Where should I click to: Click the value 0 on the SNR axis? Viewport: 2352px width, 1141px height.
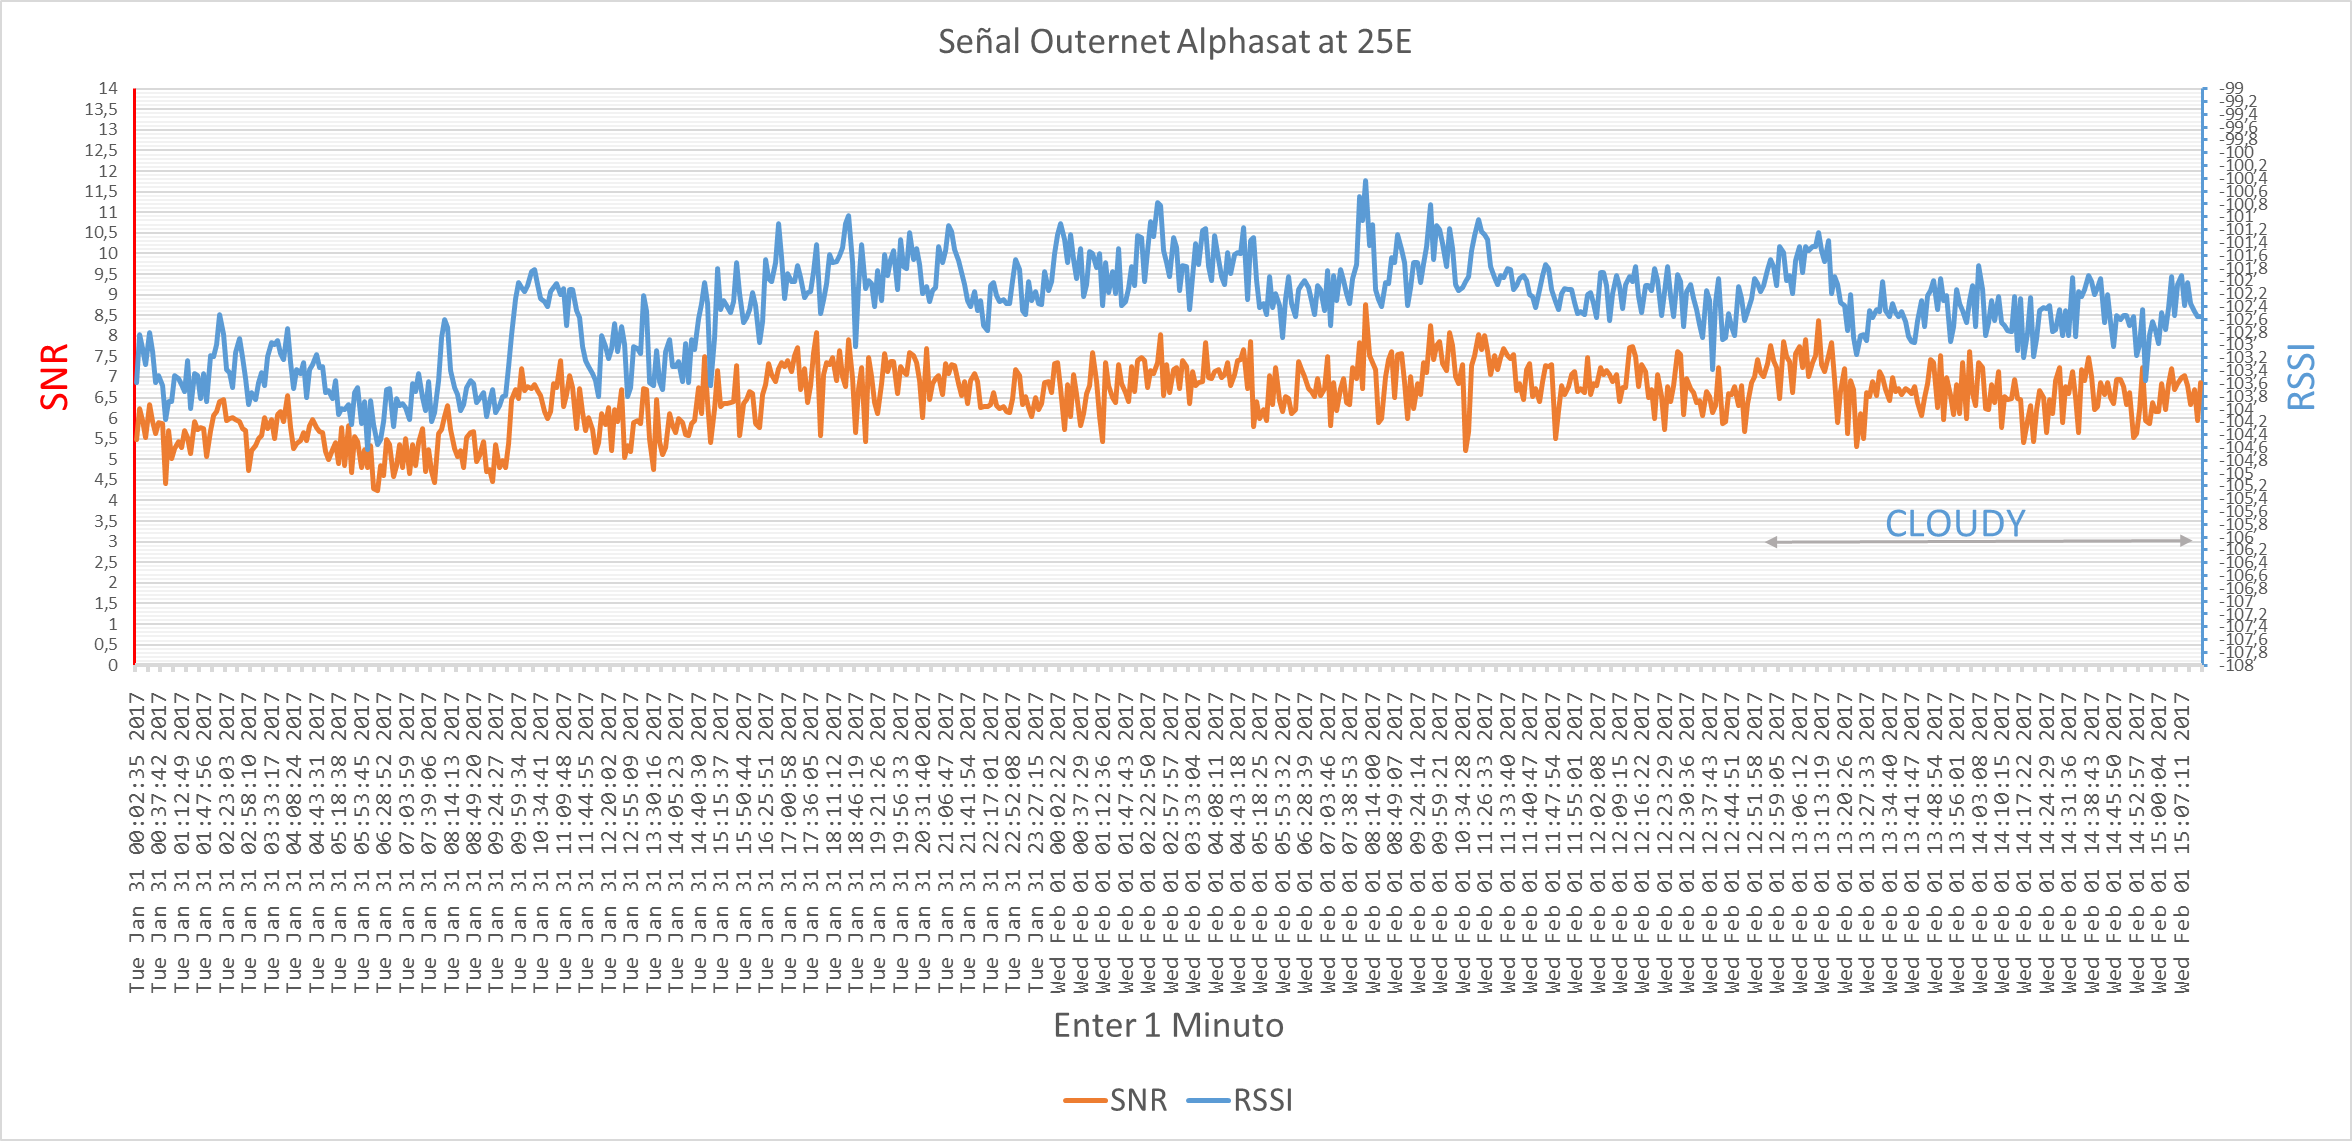(x=113, y=665)
